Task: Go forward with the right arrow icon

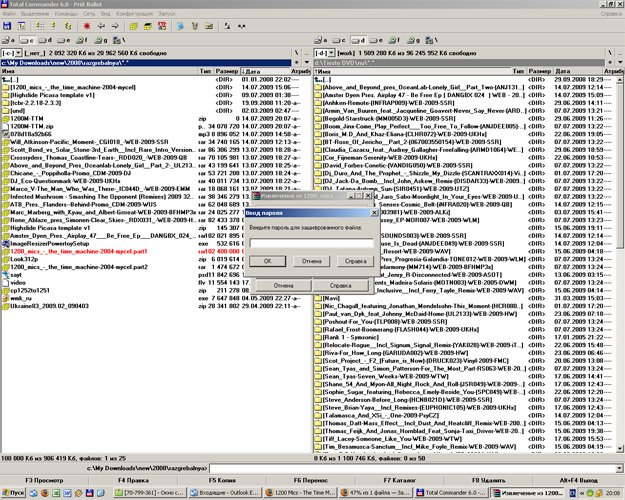Action: pyautogui.click(x=115, y=26)
